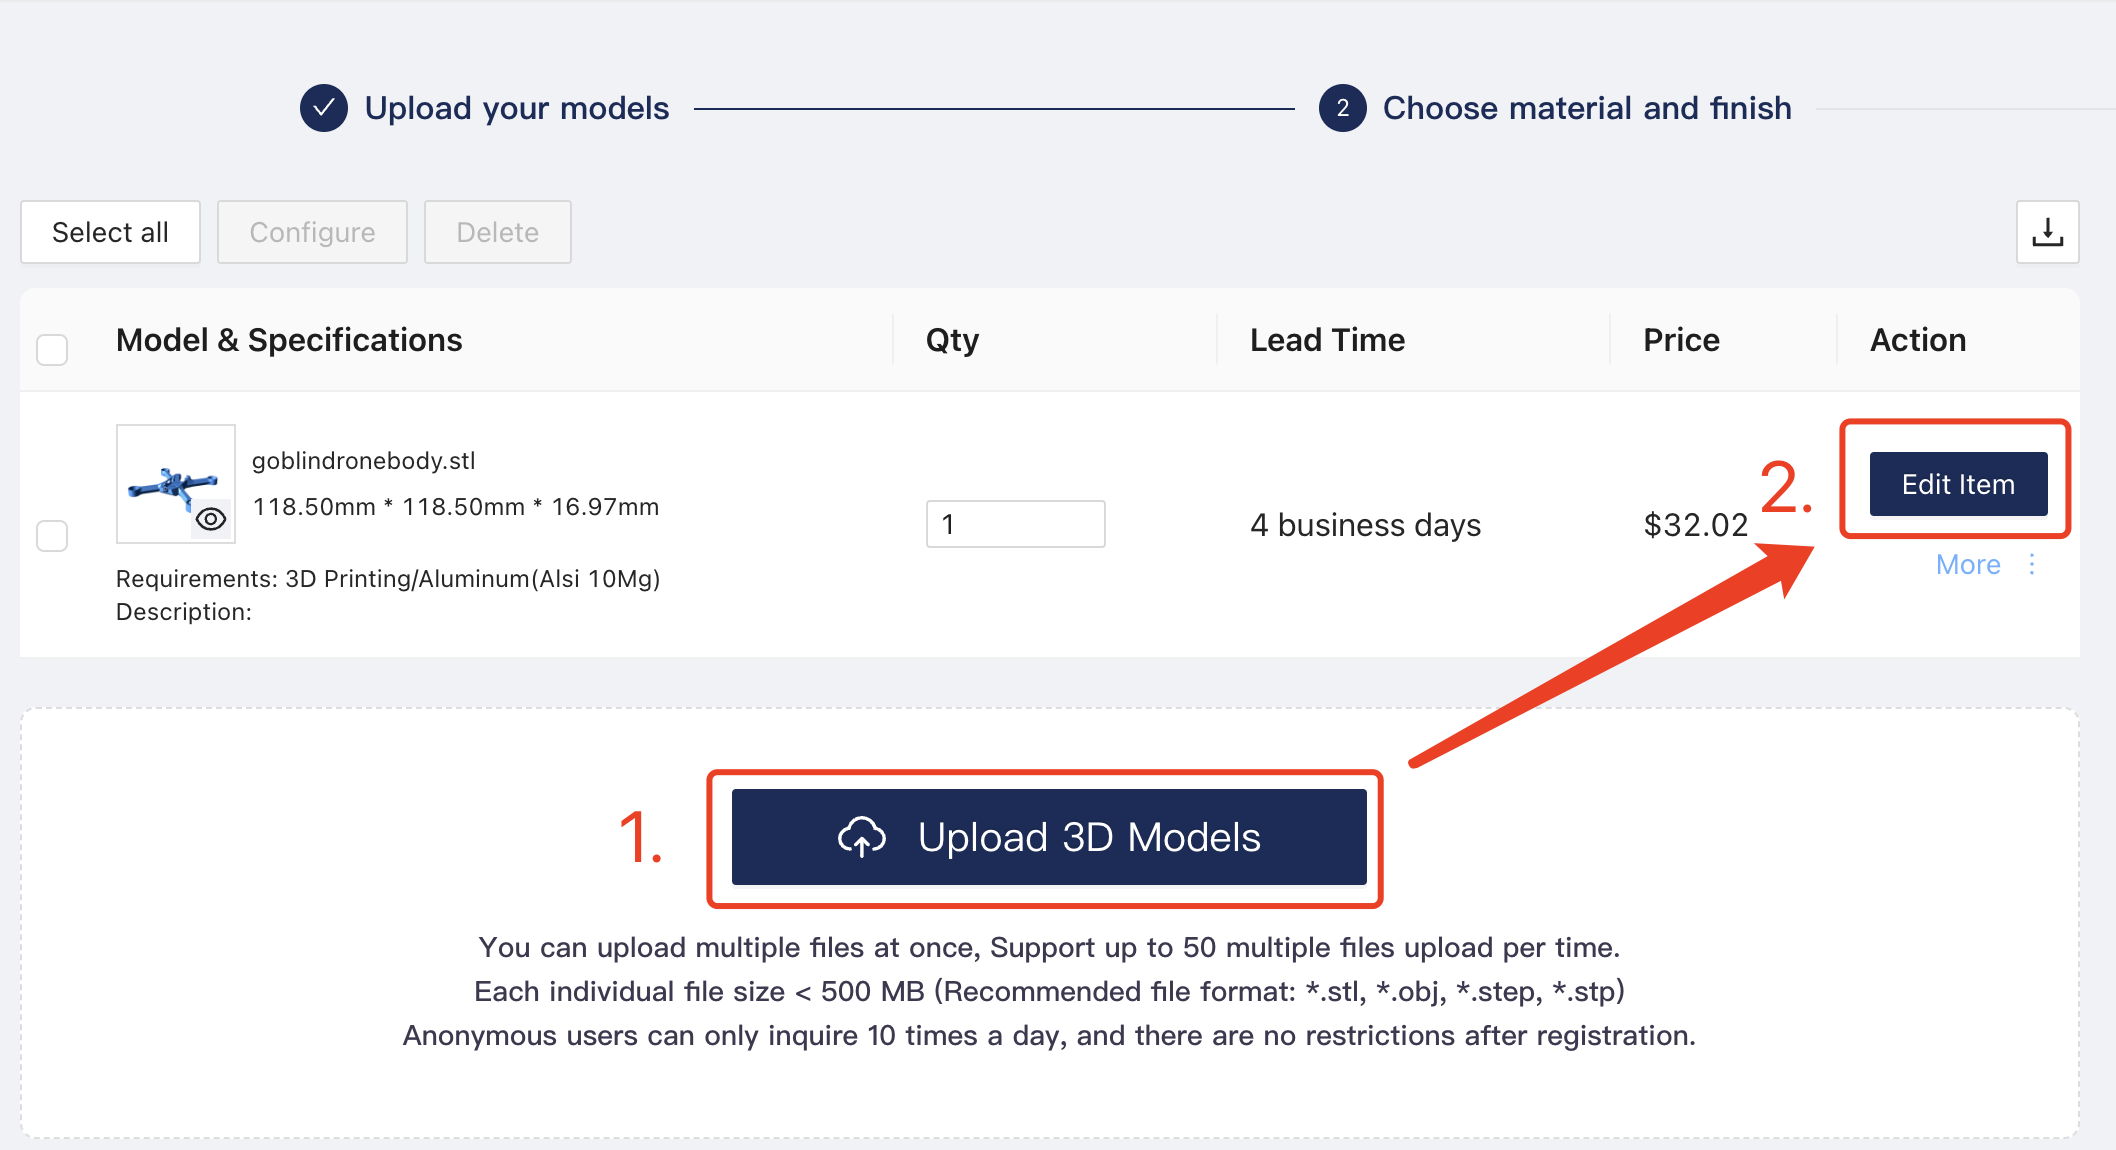The height and width of the screenshot is (1150, 2116).
Task: Click the Select all button
Action: coord(110,232)
